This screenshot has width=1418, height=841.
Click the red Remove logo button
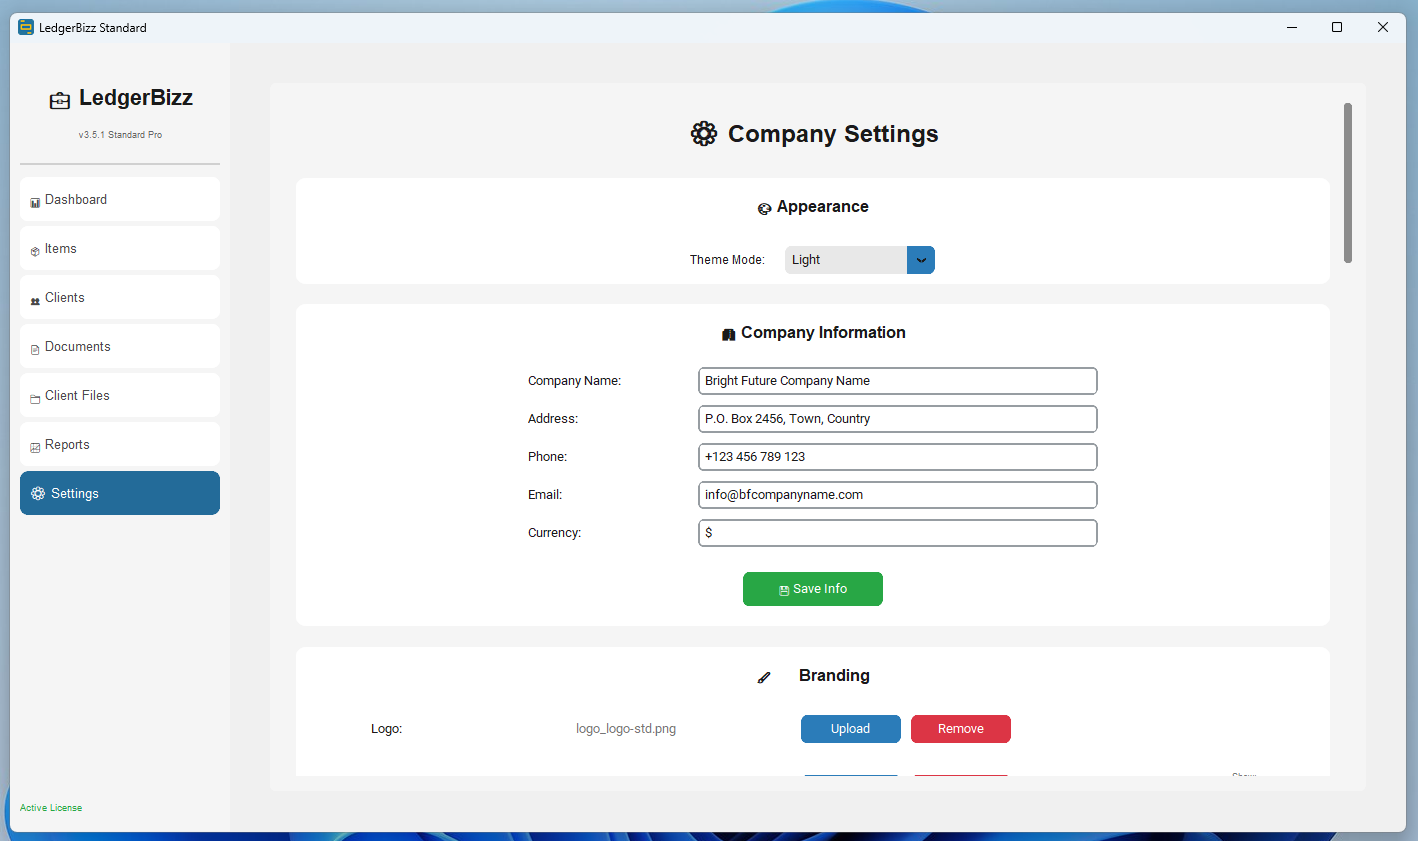pos(961,729)
